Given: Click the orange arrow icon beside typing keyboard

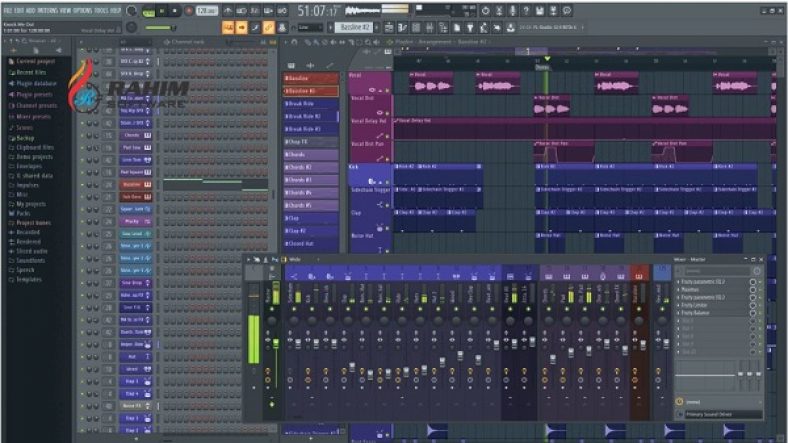Looking at the screenshot, I should tap(242, 28).
